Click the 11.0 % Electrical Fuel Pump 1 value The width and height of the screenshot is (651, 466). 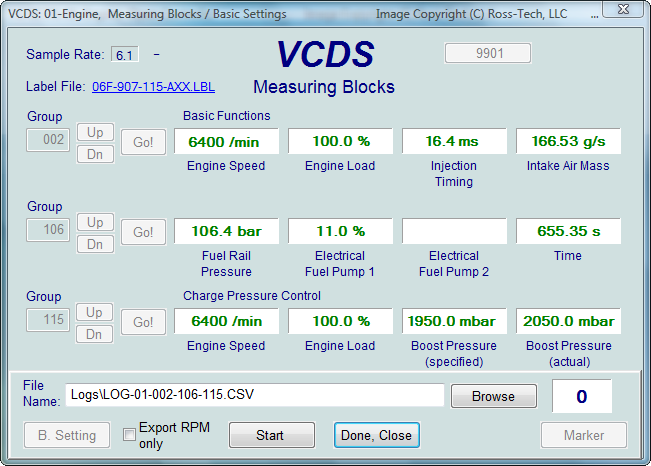[x=340, y=231]
